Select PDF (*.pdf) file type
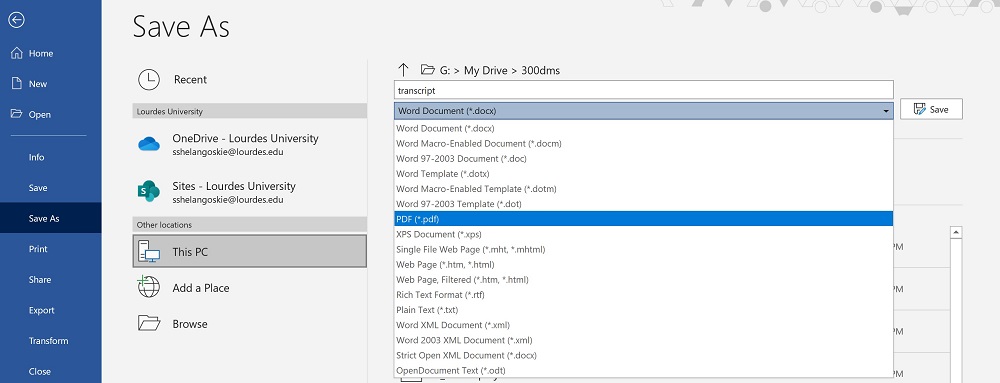1000x383 pixels. click(643, 219)
